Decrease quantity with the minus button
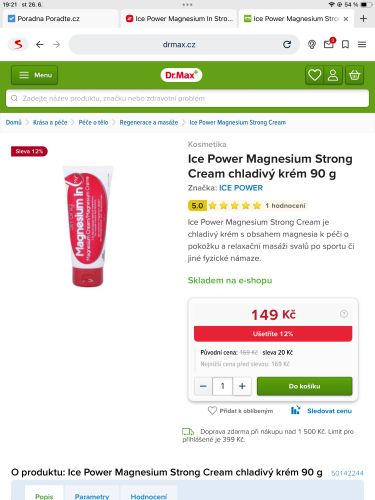This screenshot has height=500, width=375. tap(203, 386)
